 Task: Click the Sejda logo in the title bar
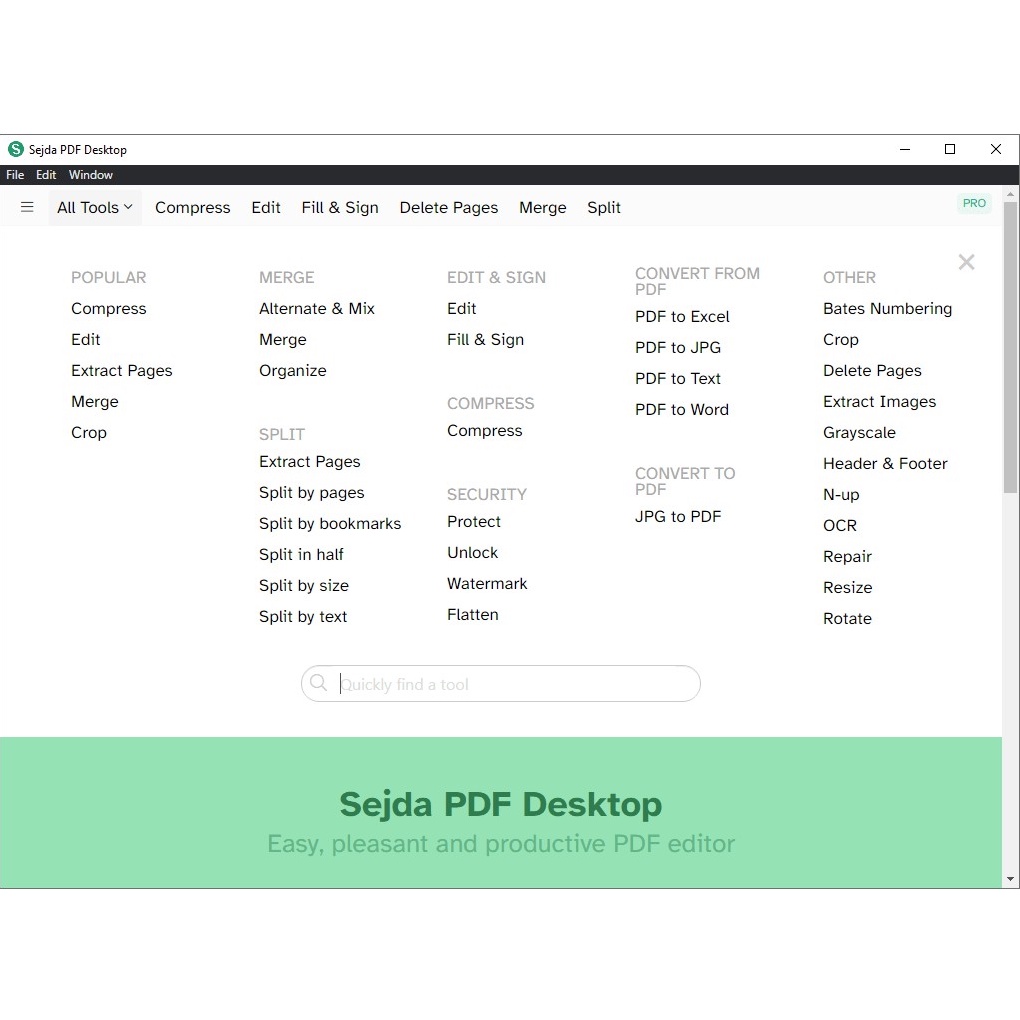(x=15, y=149)
